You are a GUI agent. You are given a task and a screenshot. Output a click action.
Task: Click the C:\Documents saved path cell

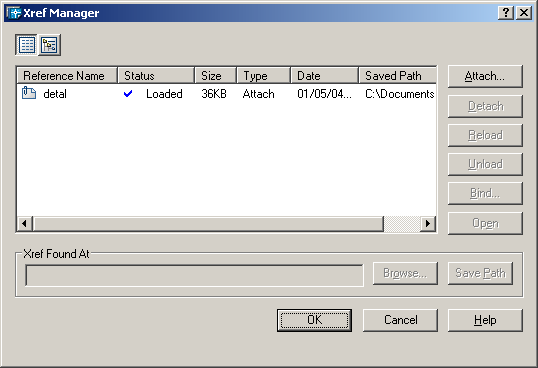pos(400,94)
